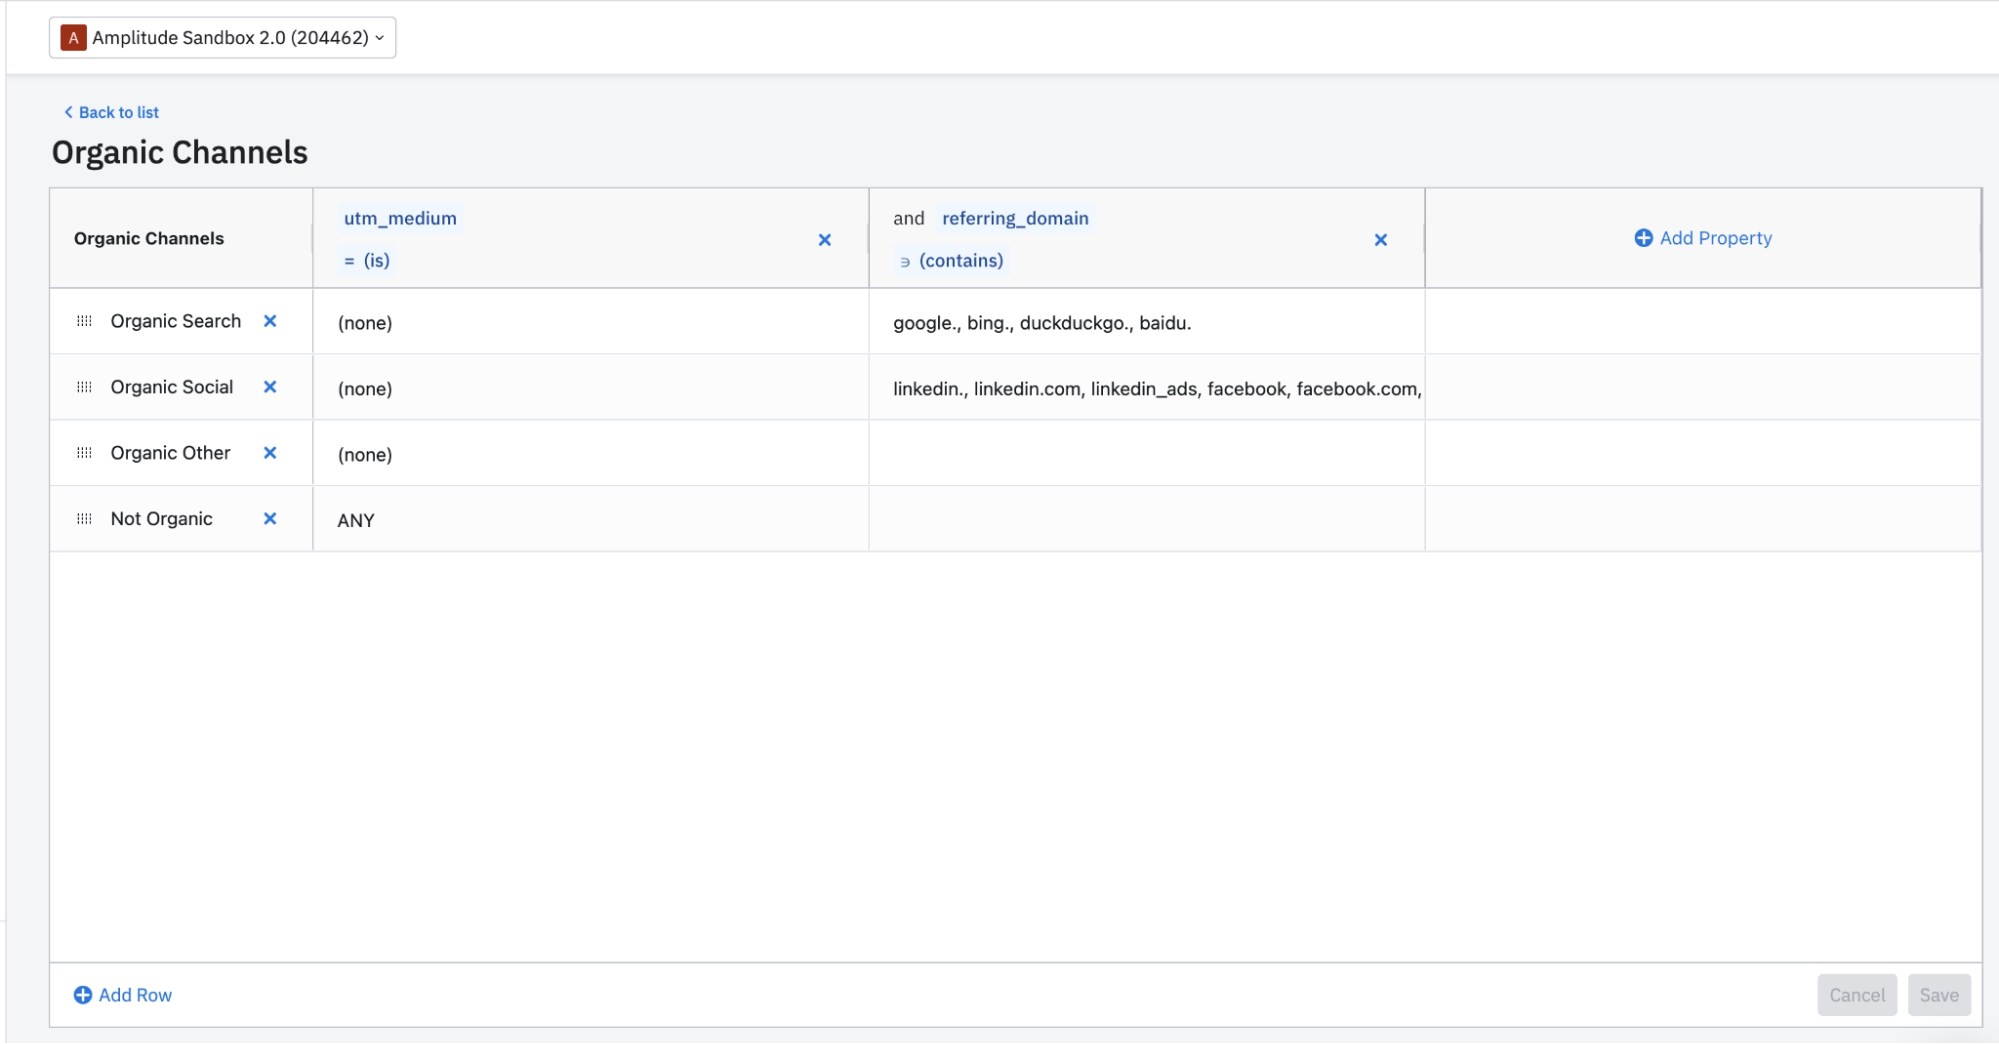Click the Save button
The width and height of the screenshot is (1999, 1044).
tap(1939, 995)
